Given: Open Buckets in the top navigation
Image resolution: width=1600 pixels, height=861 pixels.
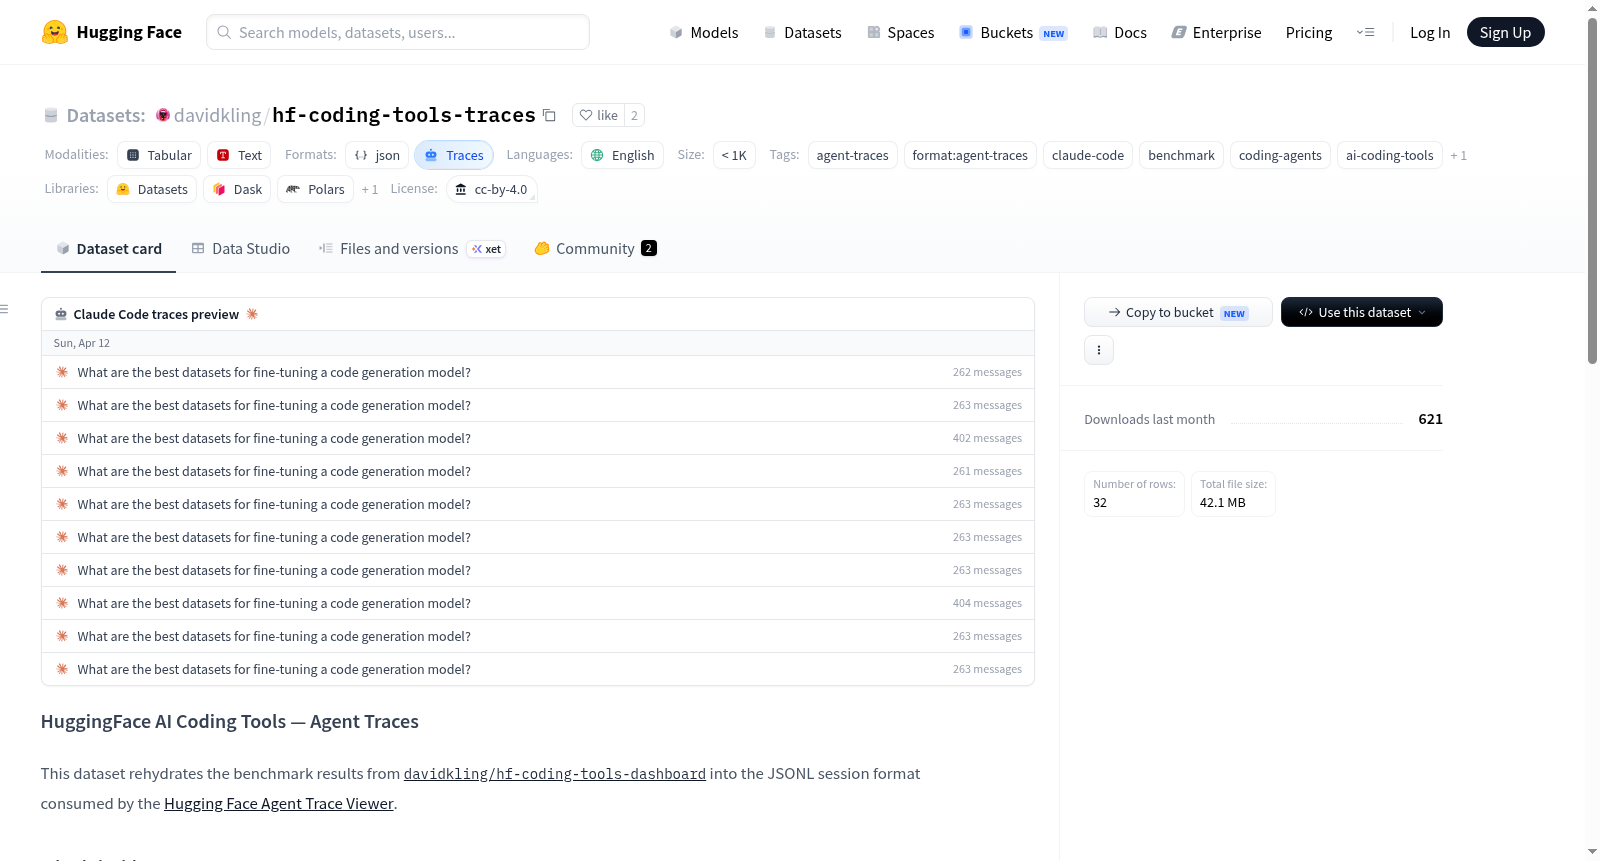Looking at the screenshot, I should click(1013, 32).
